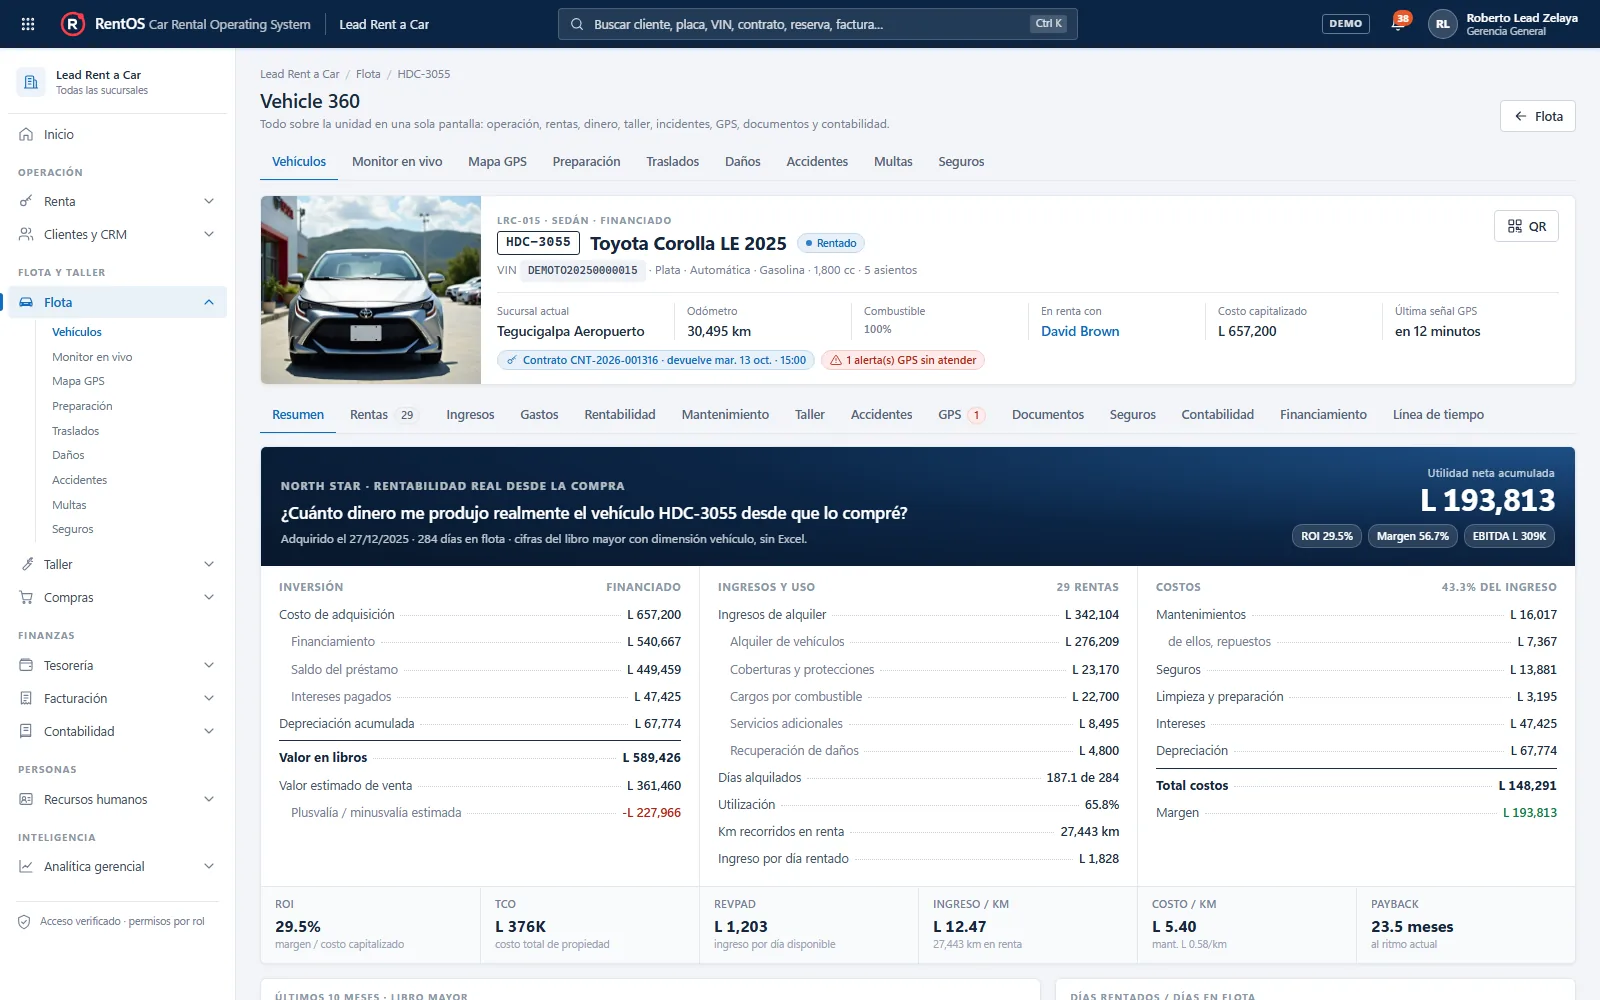Open customer David Brown link
Viewport: 1600px width, 1000px height.
tap(1080, 331)
